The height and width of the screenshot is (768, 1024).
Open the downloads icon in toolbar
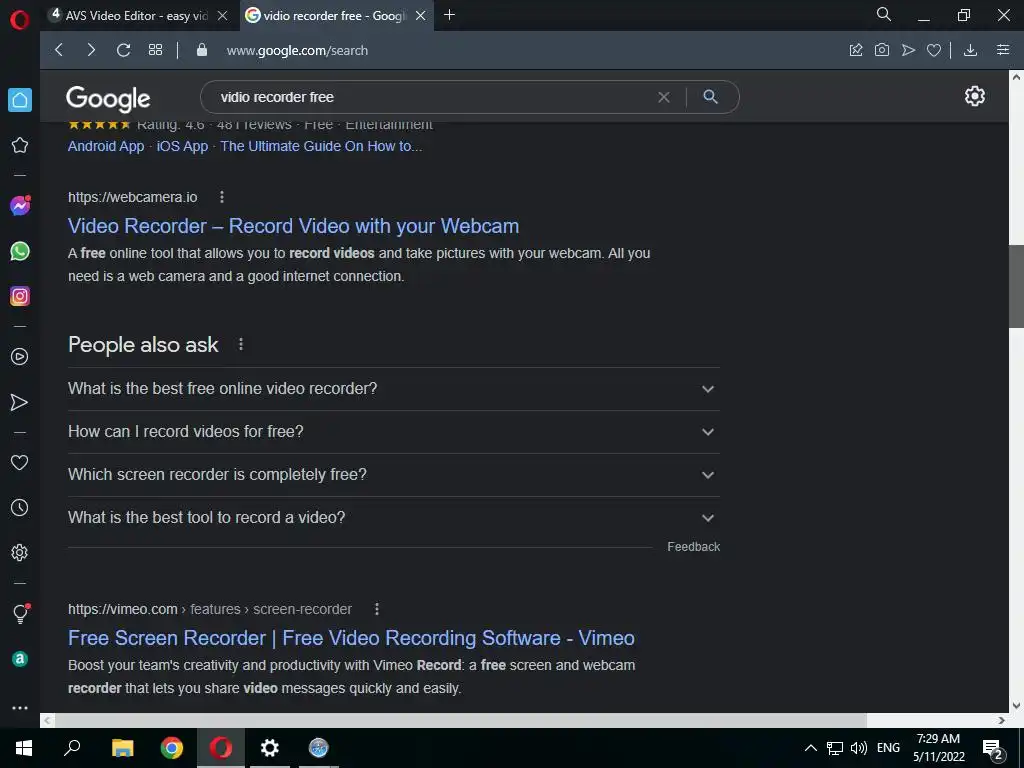970,50
